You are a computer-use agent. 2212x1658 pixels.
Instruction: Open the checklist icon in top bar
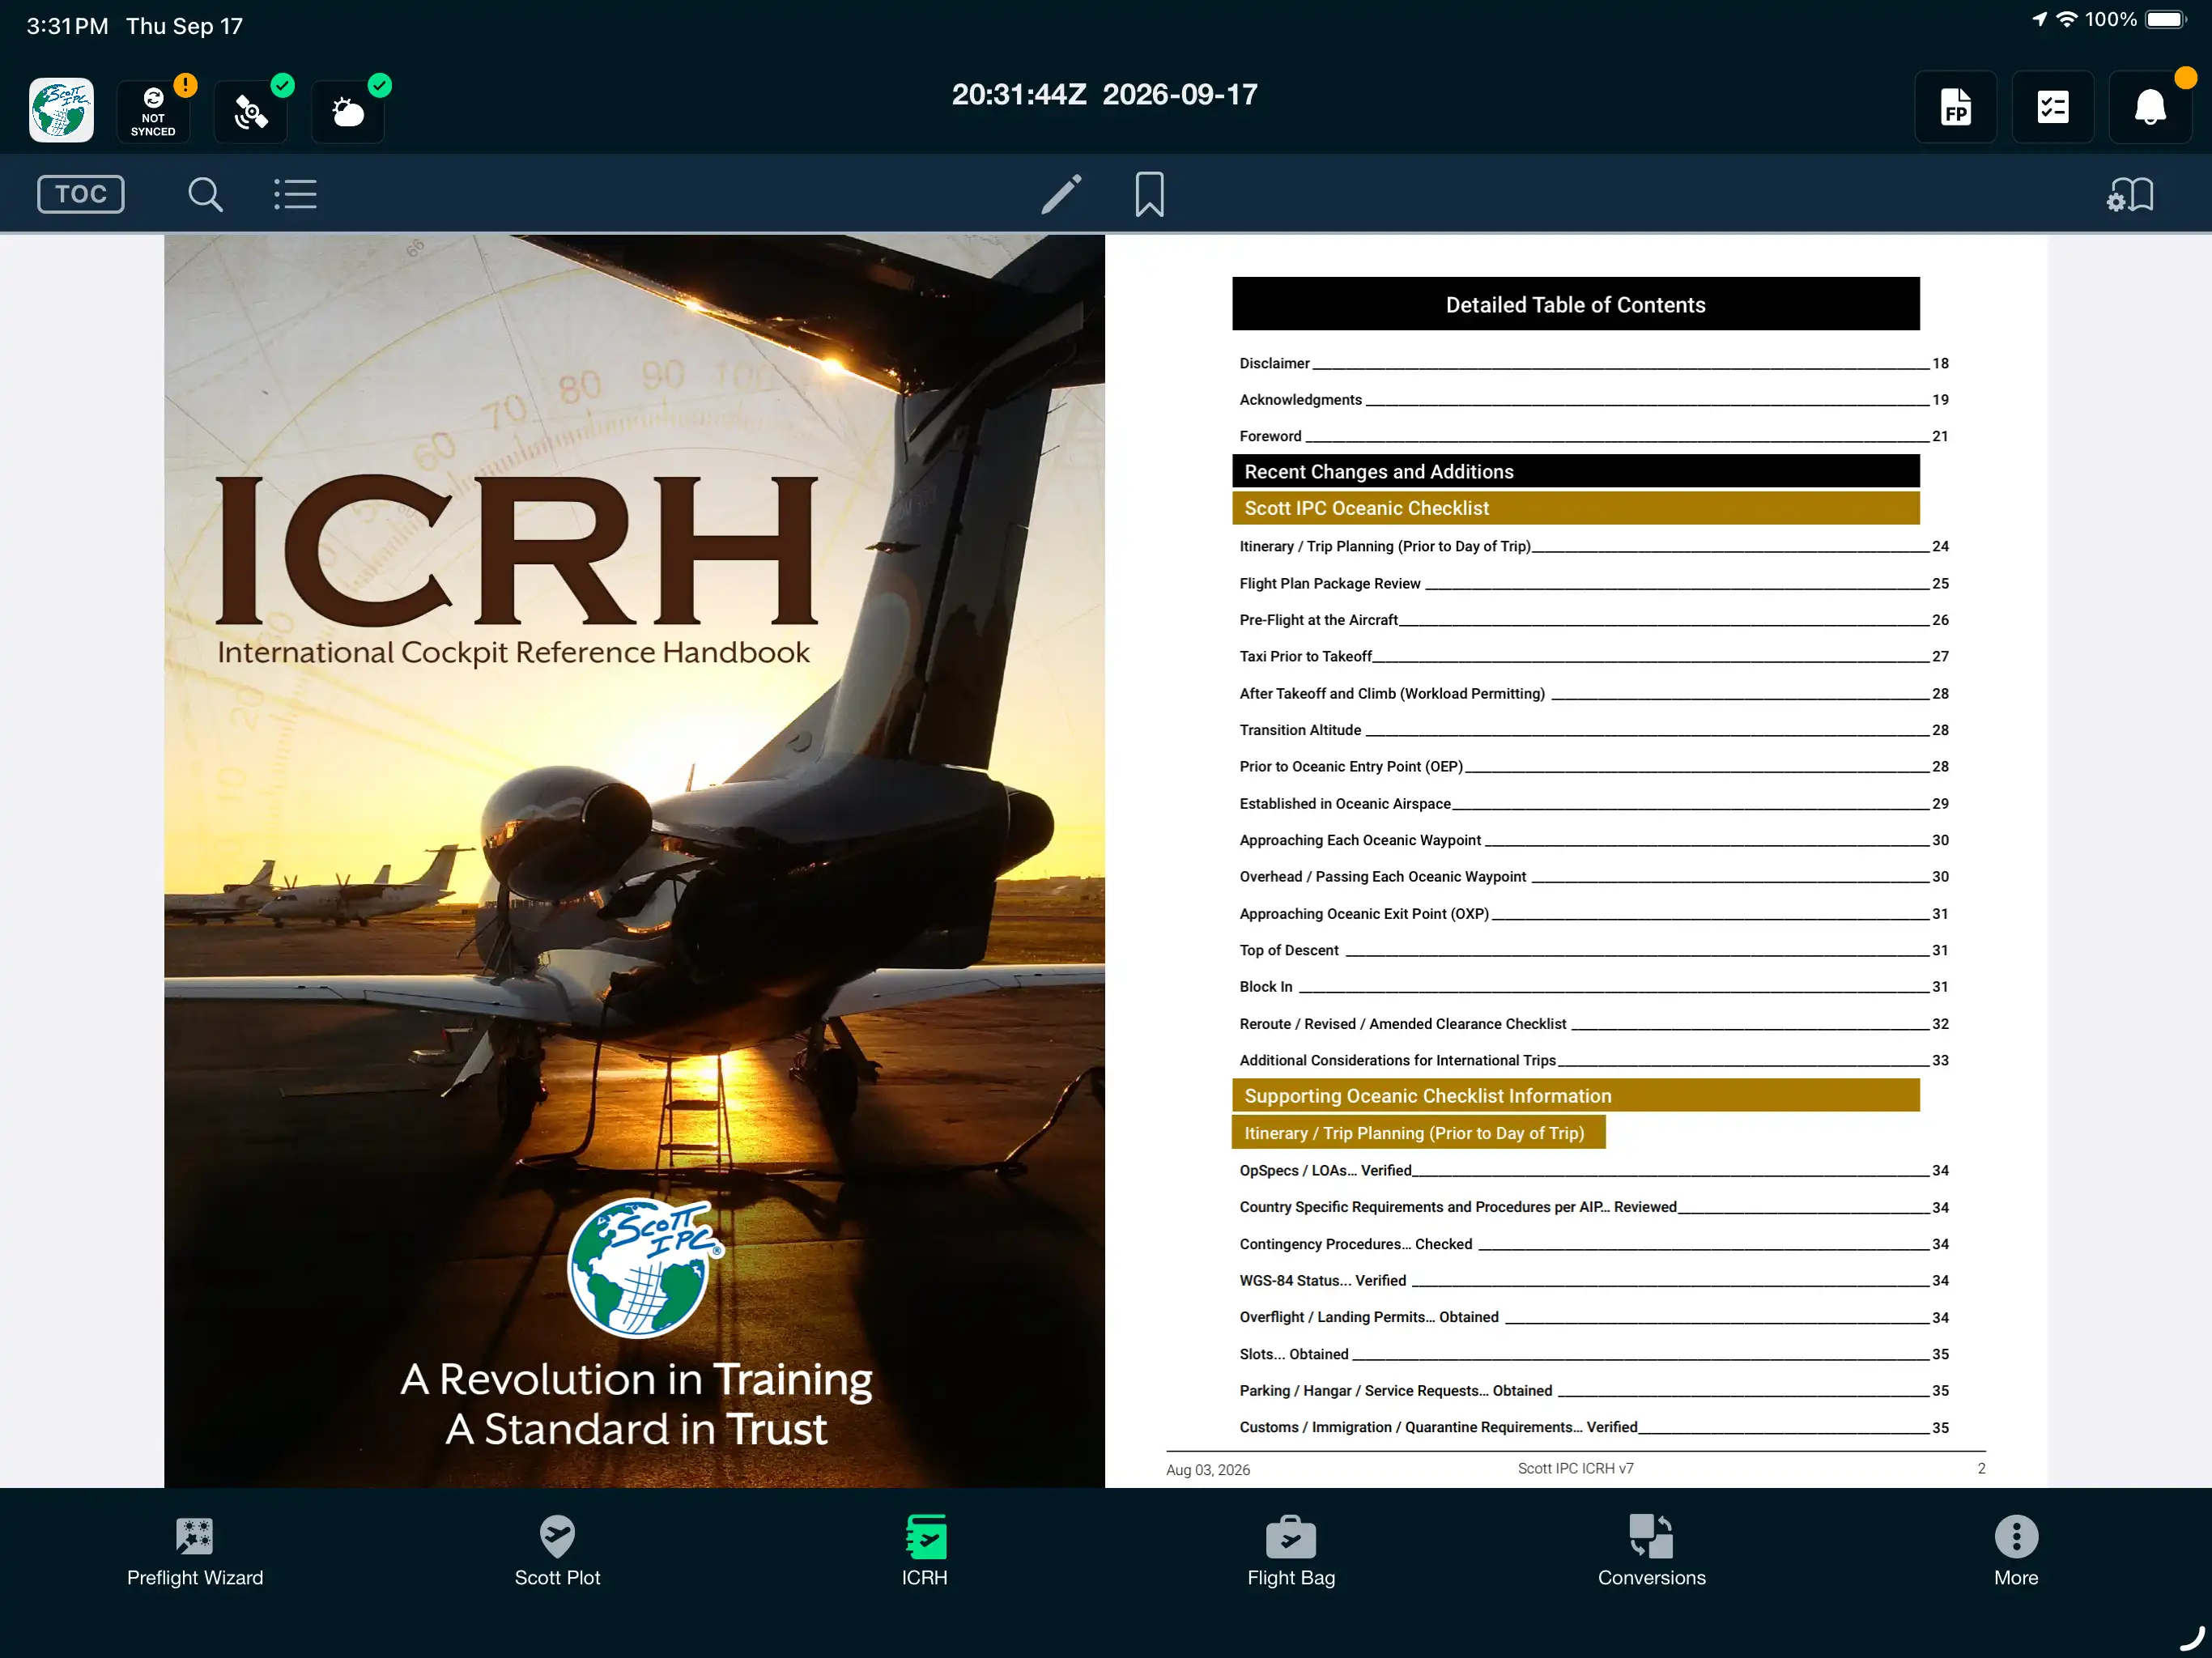click(2052, 107)
